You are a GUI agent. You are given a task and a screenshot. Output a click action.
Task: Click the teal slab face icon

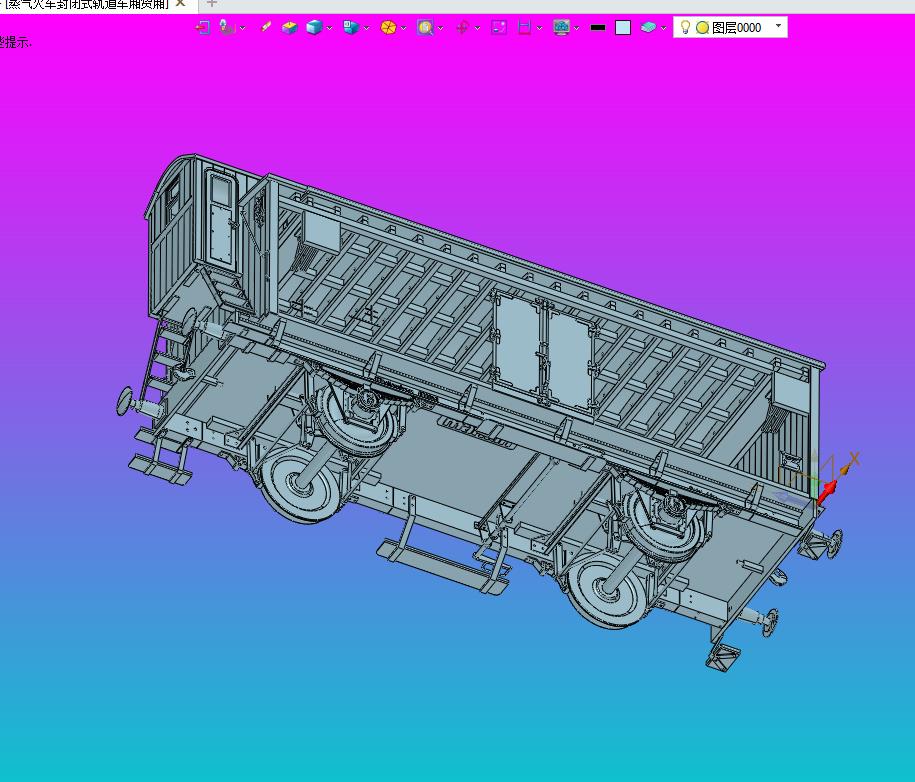click(x=648, y=27)
